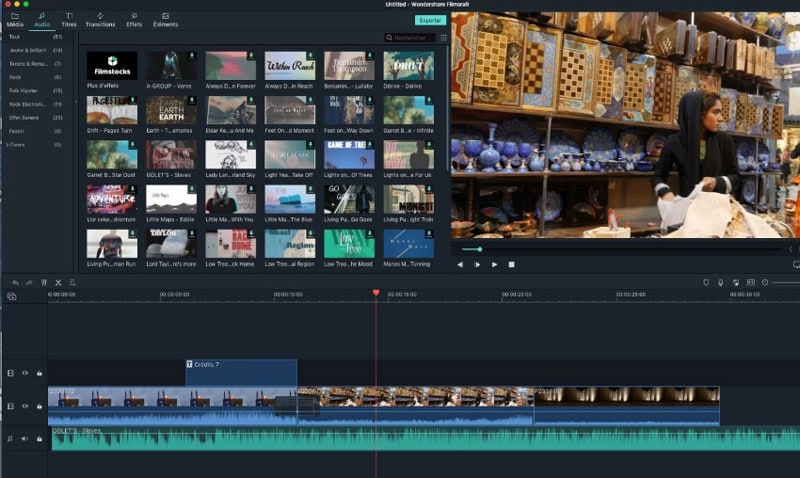Screen dimensions: 800x478
Task: Click the play forward button
Action: tap(494, 264)
